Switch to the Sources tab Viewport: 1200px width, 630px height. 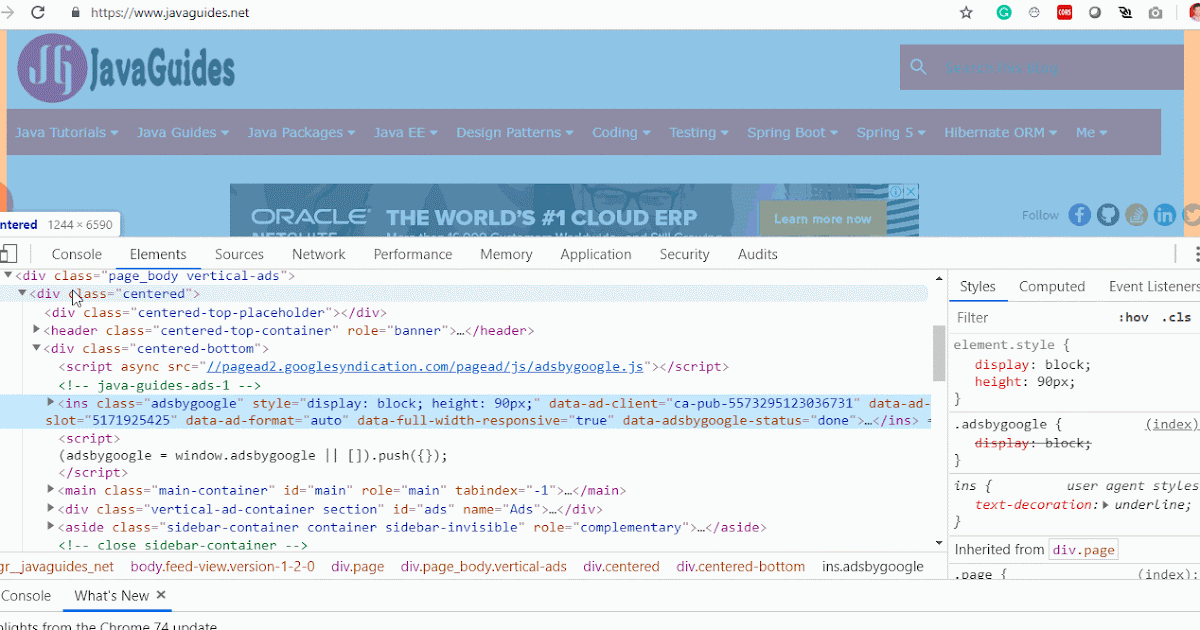239,254
